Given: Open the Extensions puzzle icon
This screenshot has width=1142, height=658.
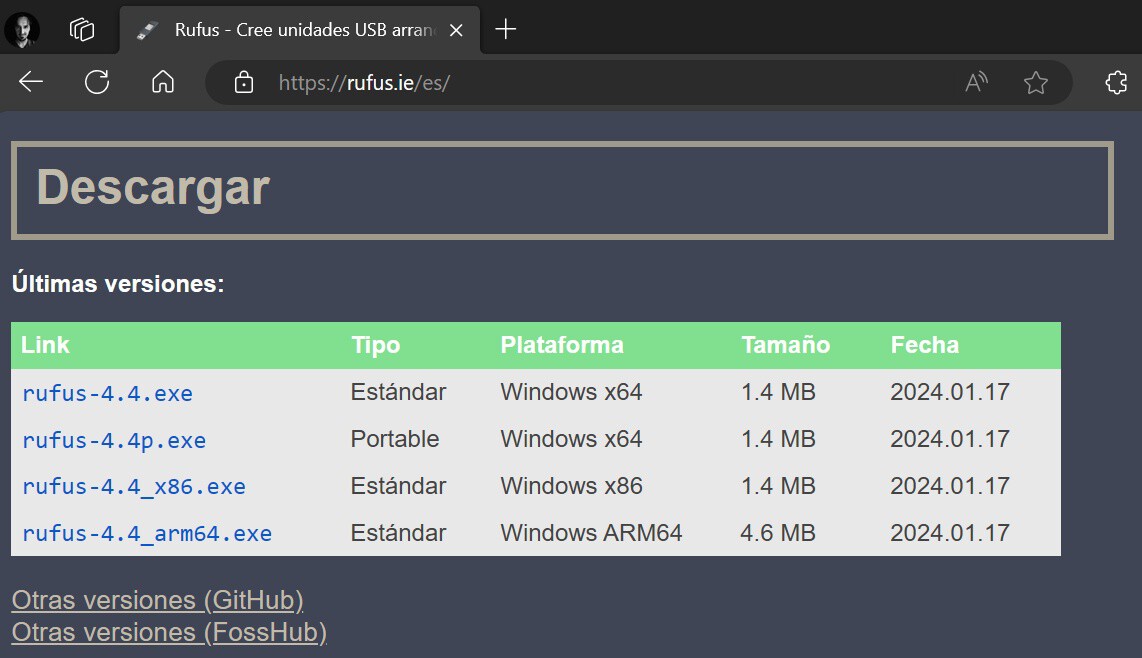Looking at the screenshot, I should pyautogui.click(x=1116, y=83).
